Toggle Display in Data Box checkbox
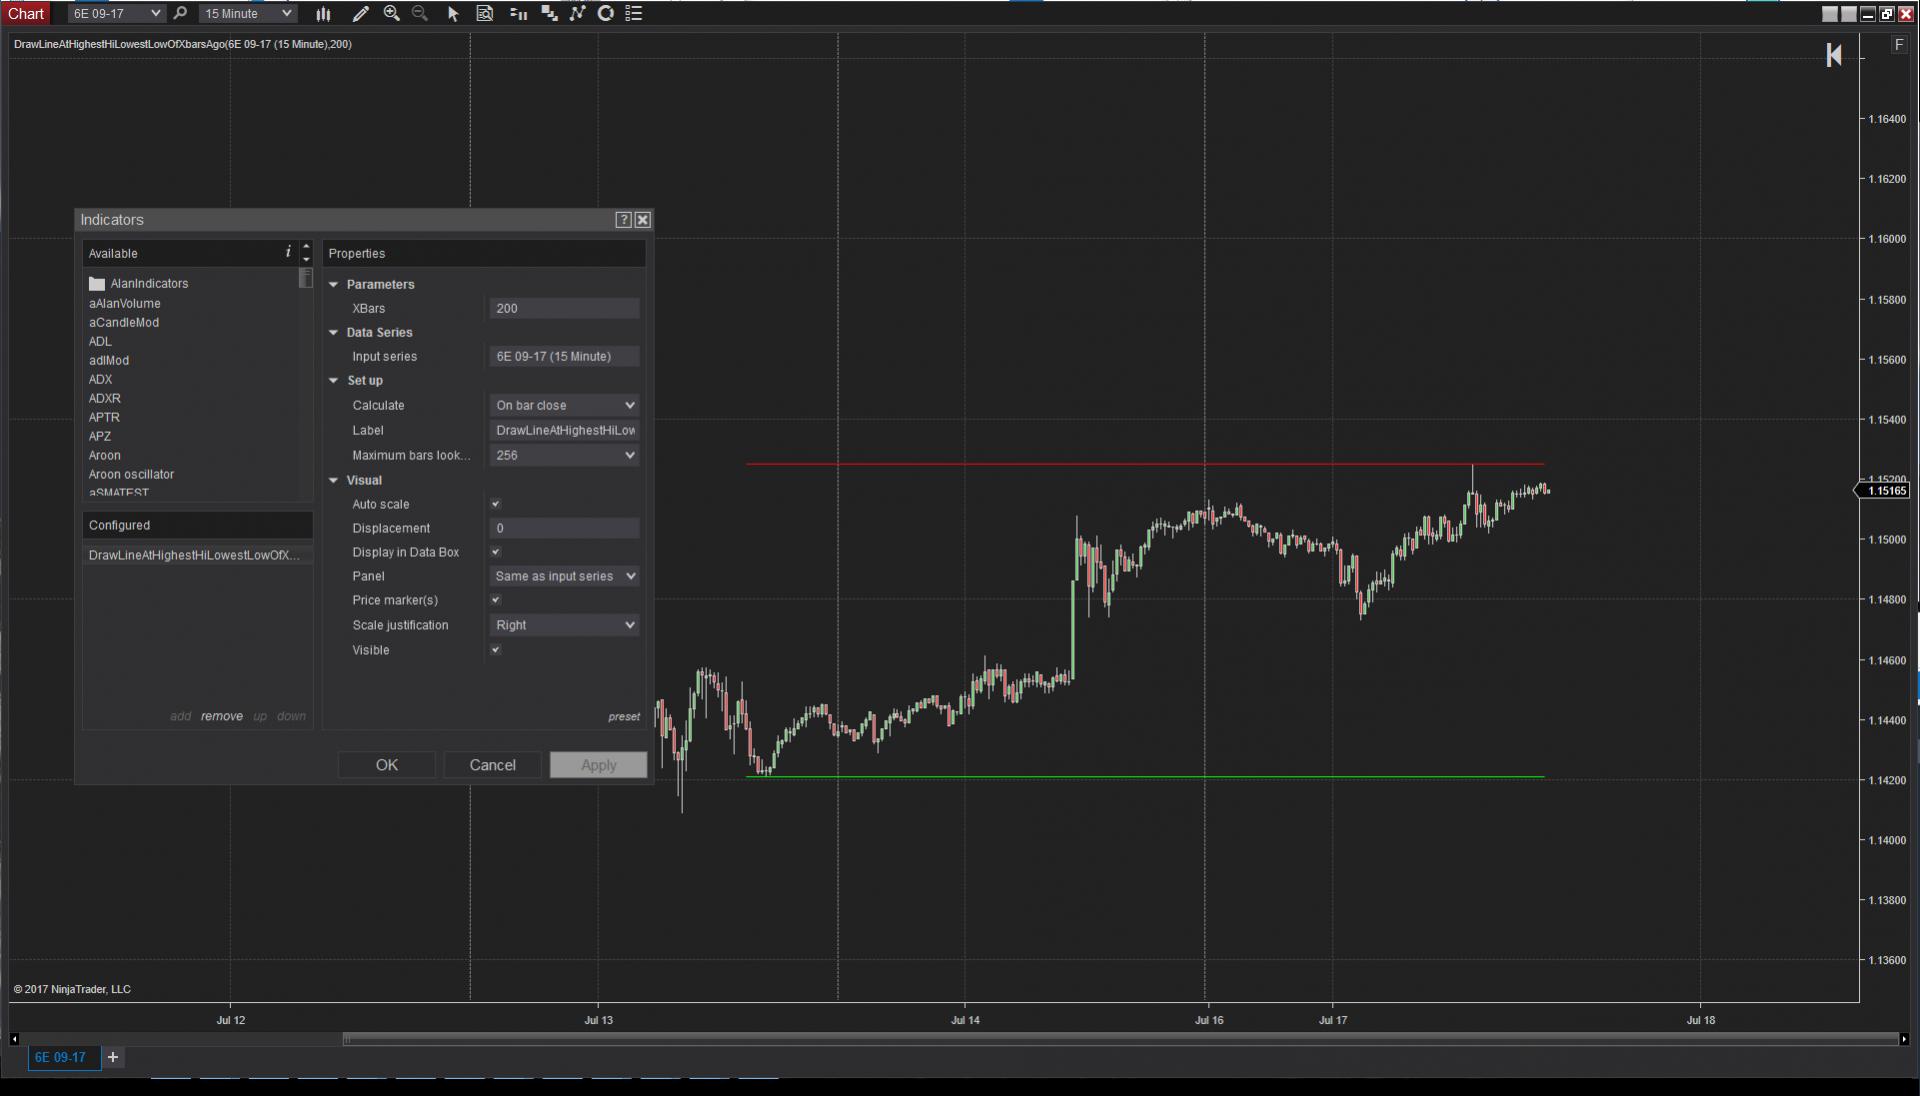1920x1096 pixels. pyautogui.click(x=495, y=552)
